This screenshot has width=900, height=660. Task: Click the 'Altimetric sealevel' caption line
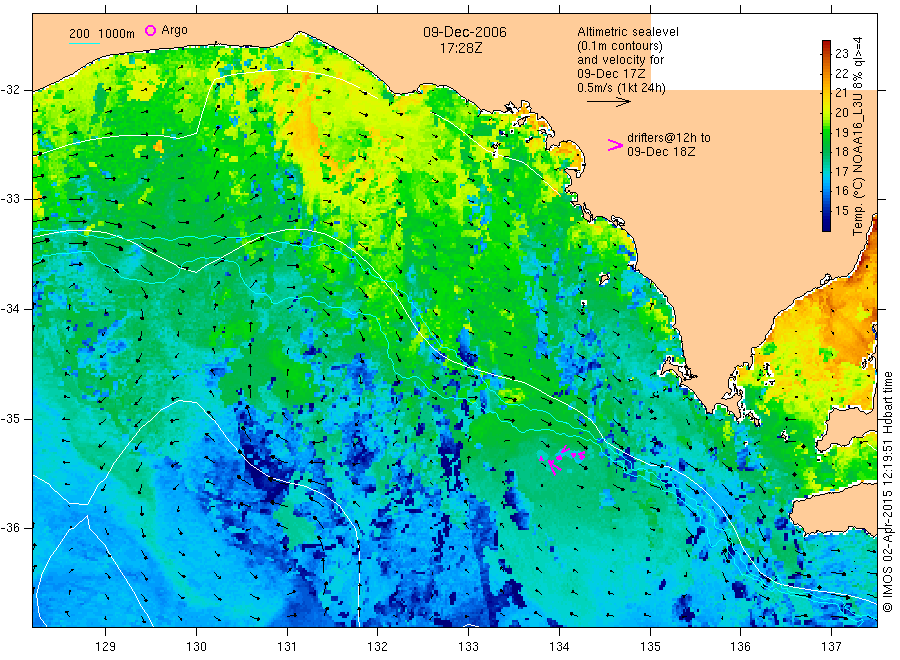[628, 32]
